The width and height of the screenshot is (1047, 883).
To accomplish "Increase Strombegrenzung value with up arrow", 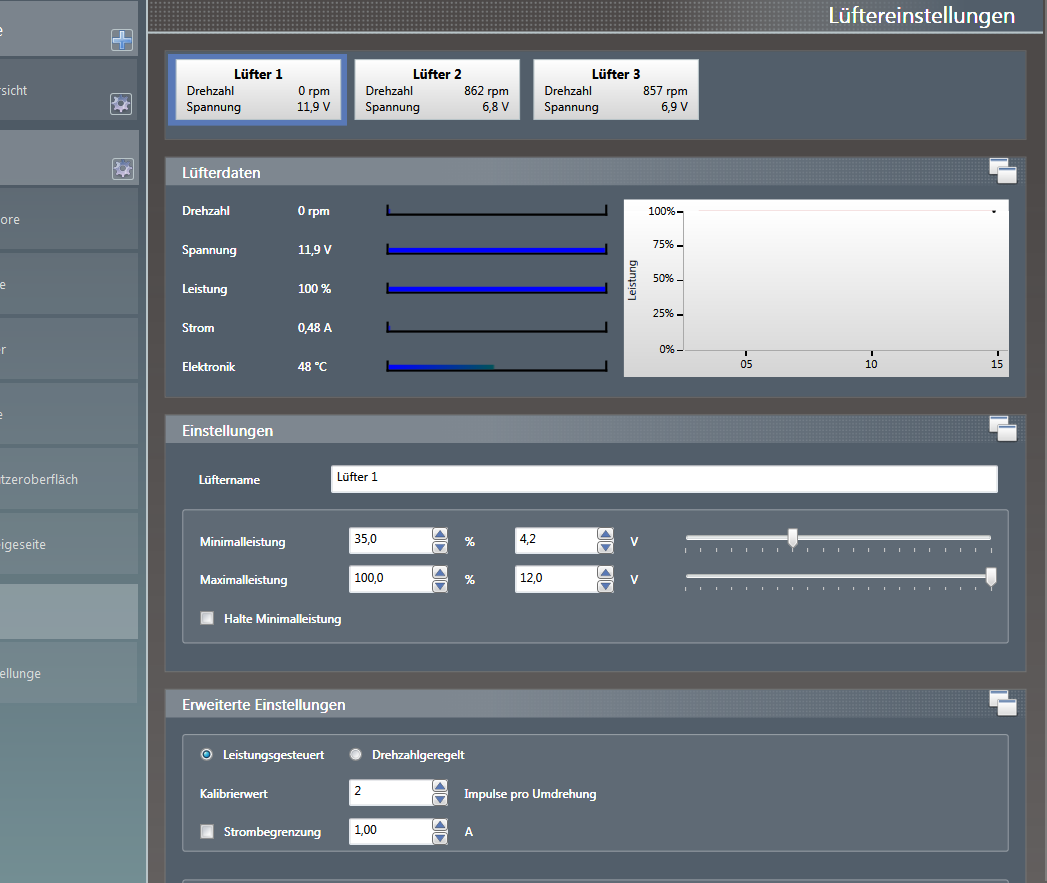I will tap(439, 824).
